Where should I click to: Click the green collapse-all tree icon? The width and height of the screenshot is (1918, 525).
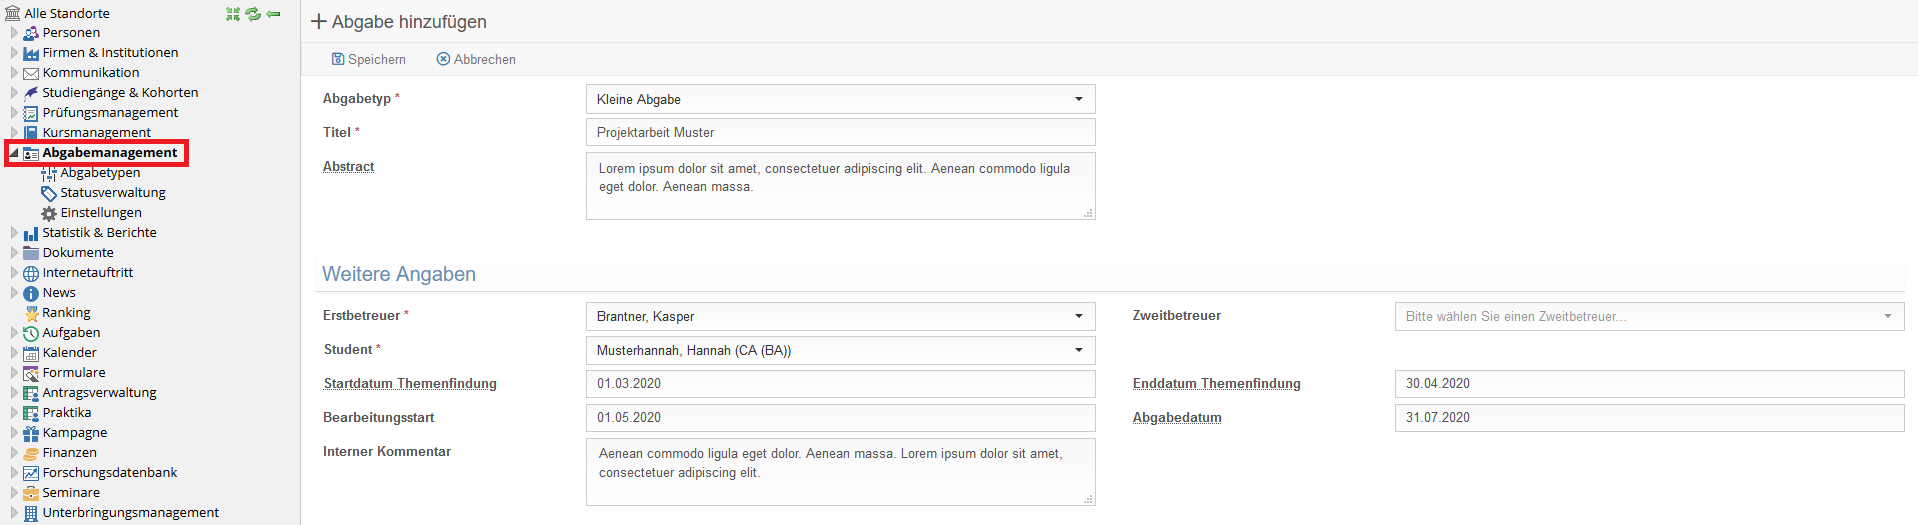(233, 13)
